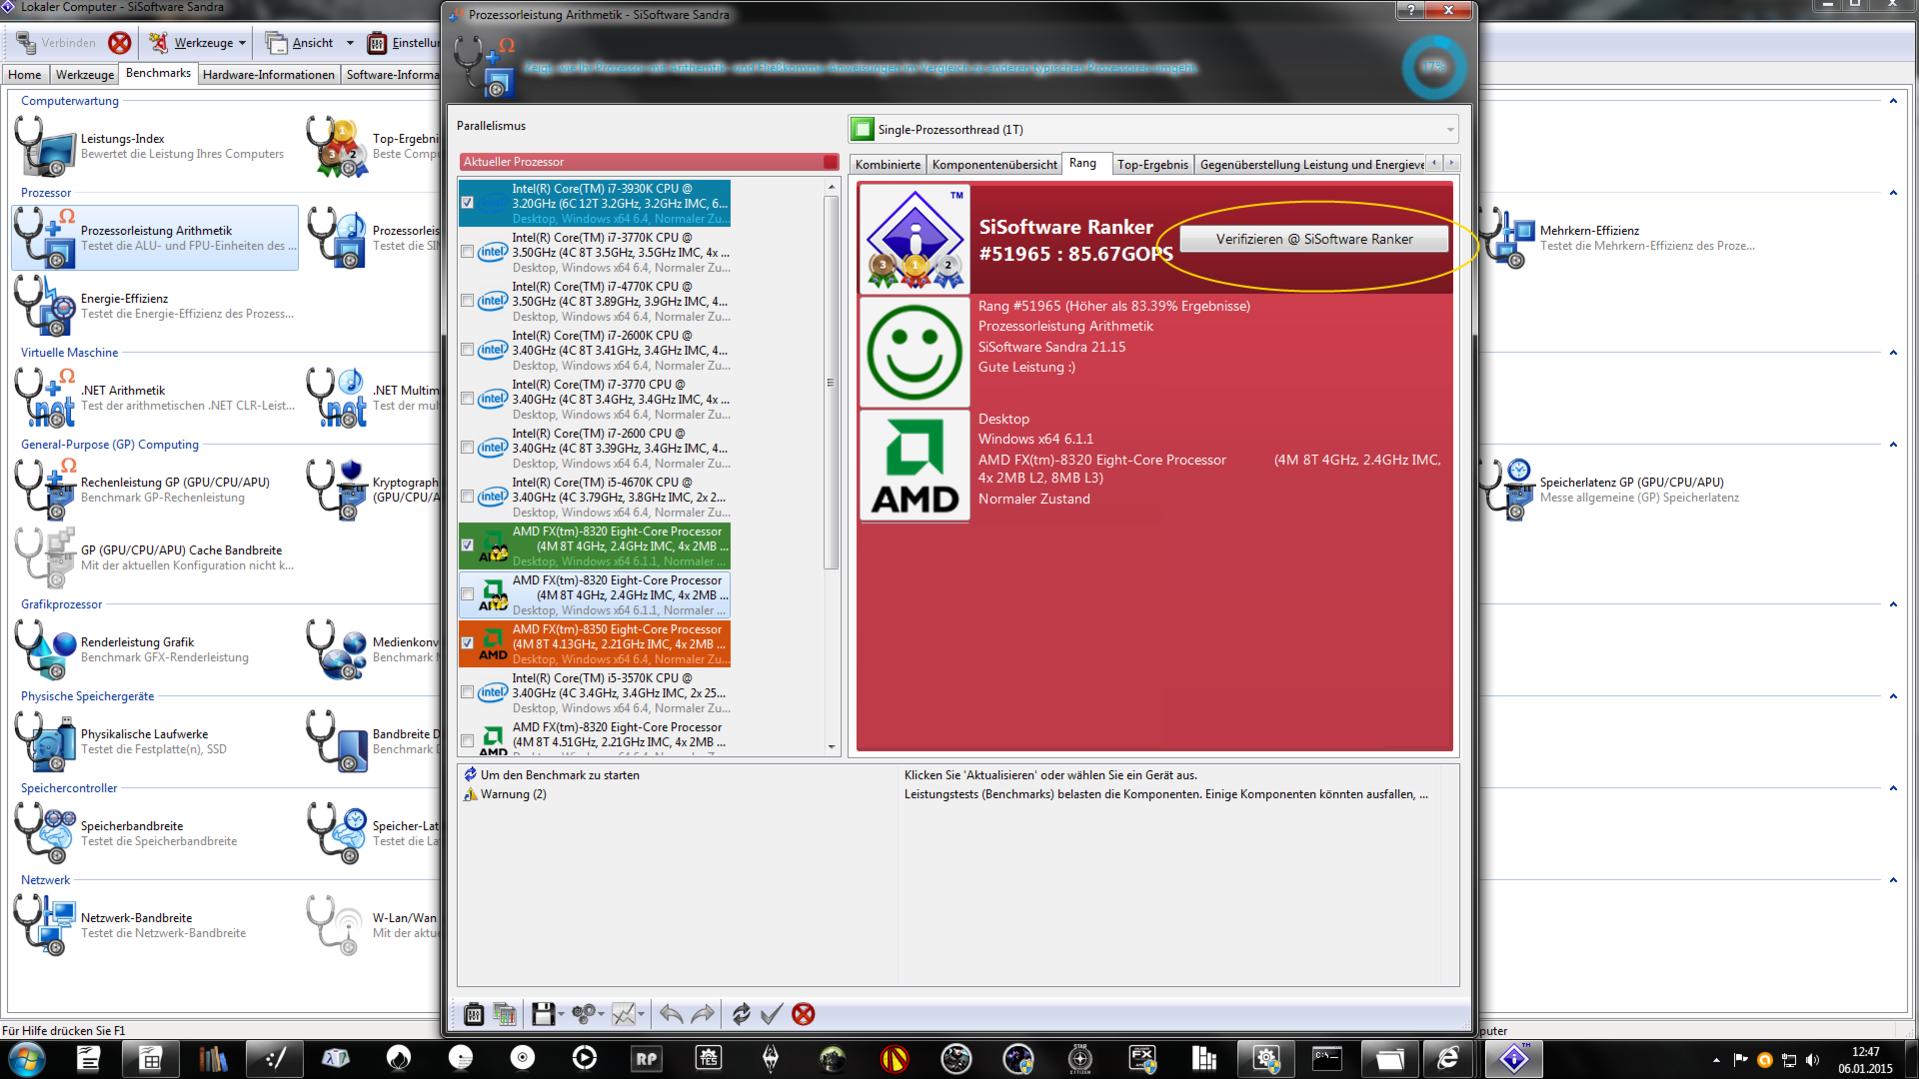
Task: Select the Energie-Effizienz benchmark icon
Action: (45, 306)
